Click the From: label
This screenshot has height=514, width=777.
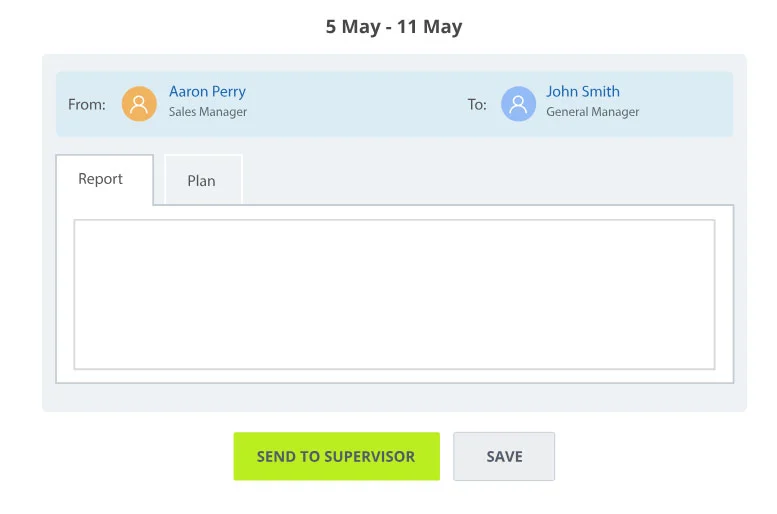pos(86,104)
